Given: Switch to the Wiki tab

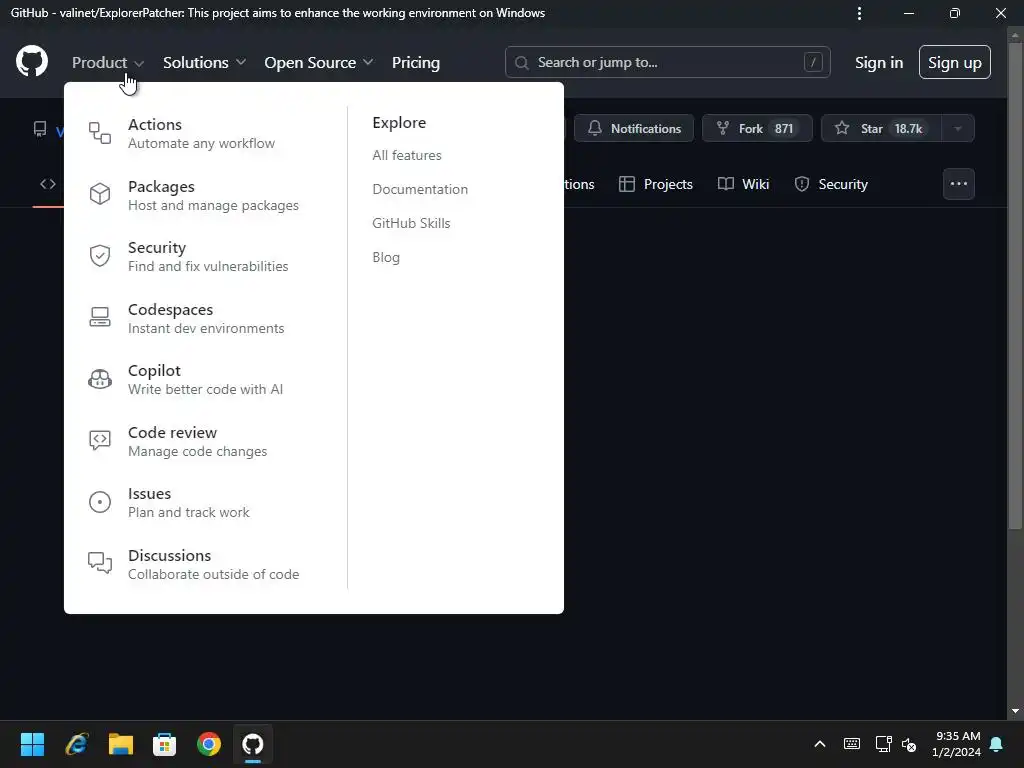Looking at the screenshot, I should tap(743, 184).
